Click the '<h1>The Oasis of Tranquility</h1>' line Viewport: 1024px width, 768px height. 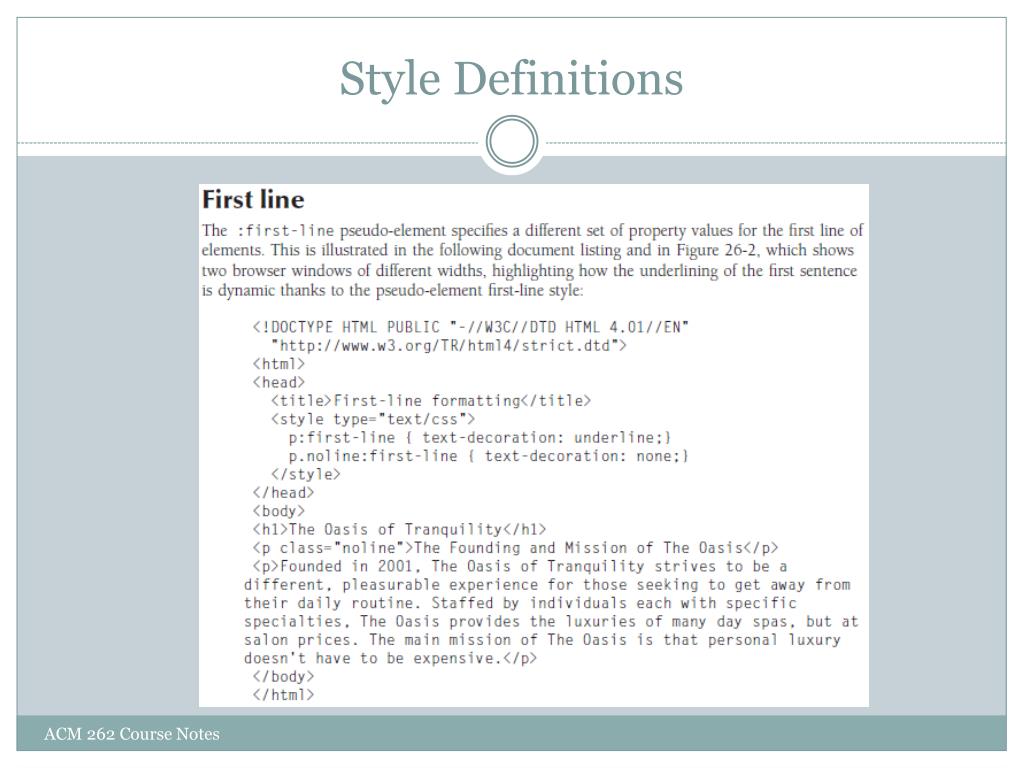399,528
